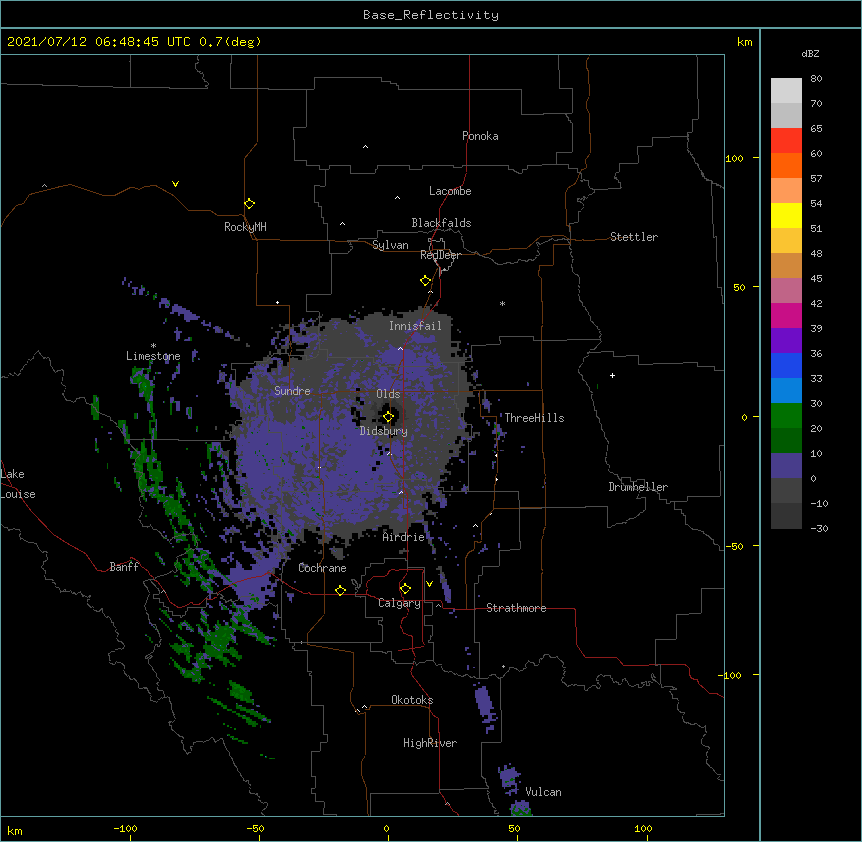Click the Blackfalds city label
Image resolution: width=862 pixels, height=842 pixels.
pos(441,223)
